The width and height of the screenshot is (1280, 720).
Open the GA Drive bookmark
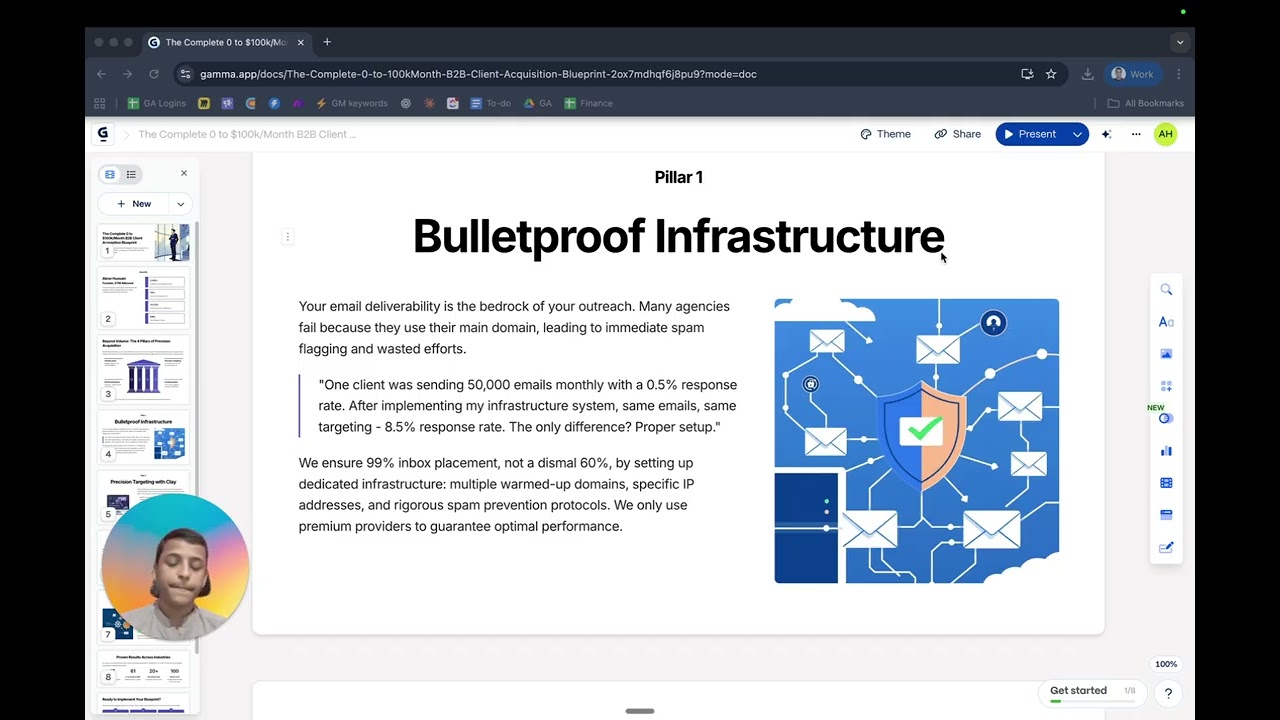(x=538, y=103)
